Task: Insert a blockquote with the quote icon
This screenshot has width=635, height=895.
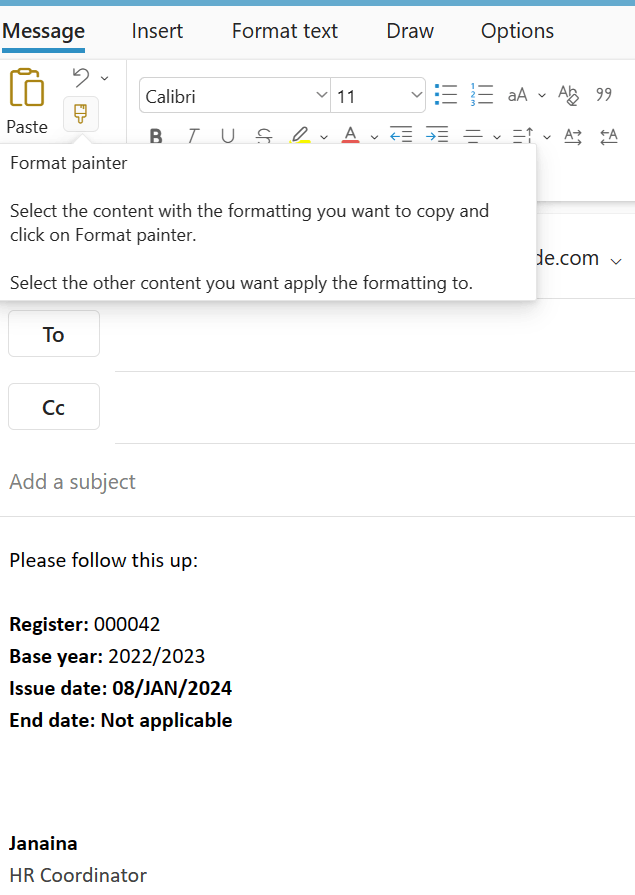Action: 604,93
